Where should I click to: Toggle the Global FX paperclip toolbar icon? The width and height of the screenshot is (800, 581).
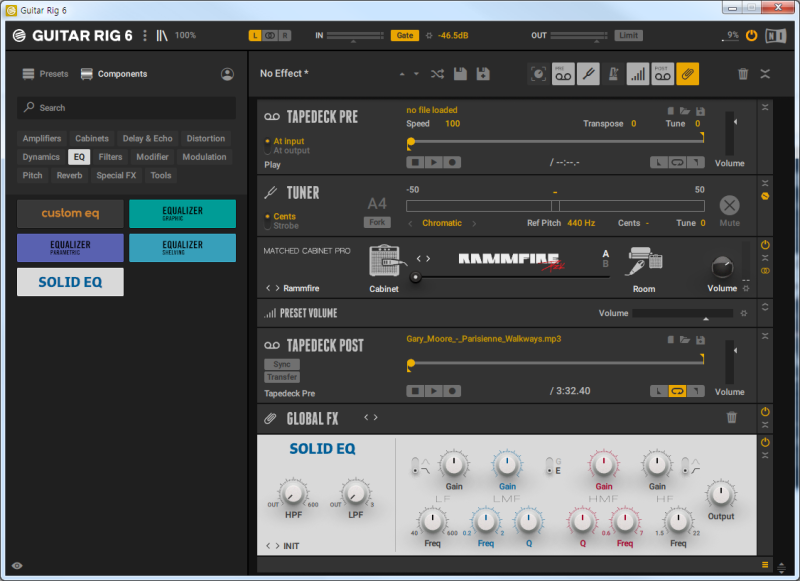tap(687, 74)
